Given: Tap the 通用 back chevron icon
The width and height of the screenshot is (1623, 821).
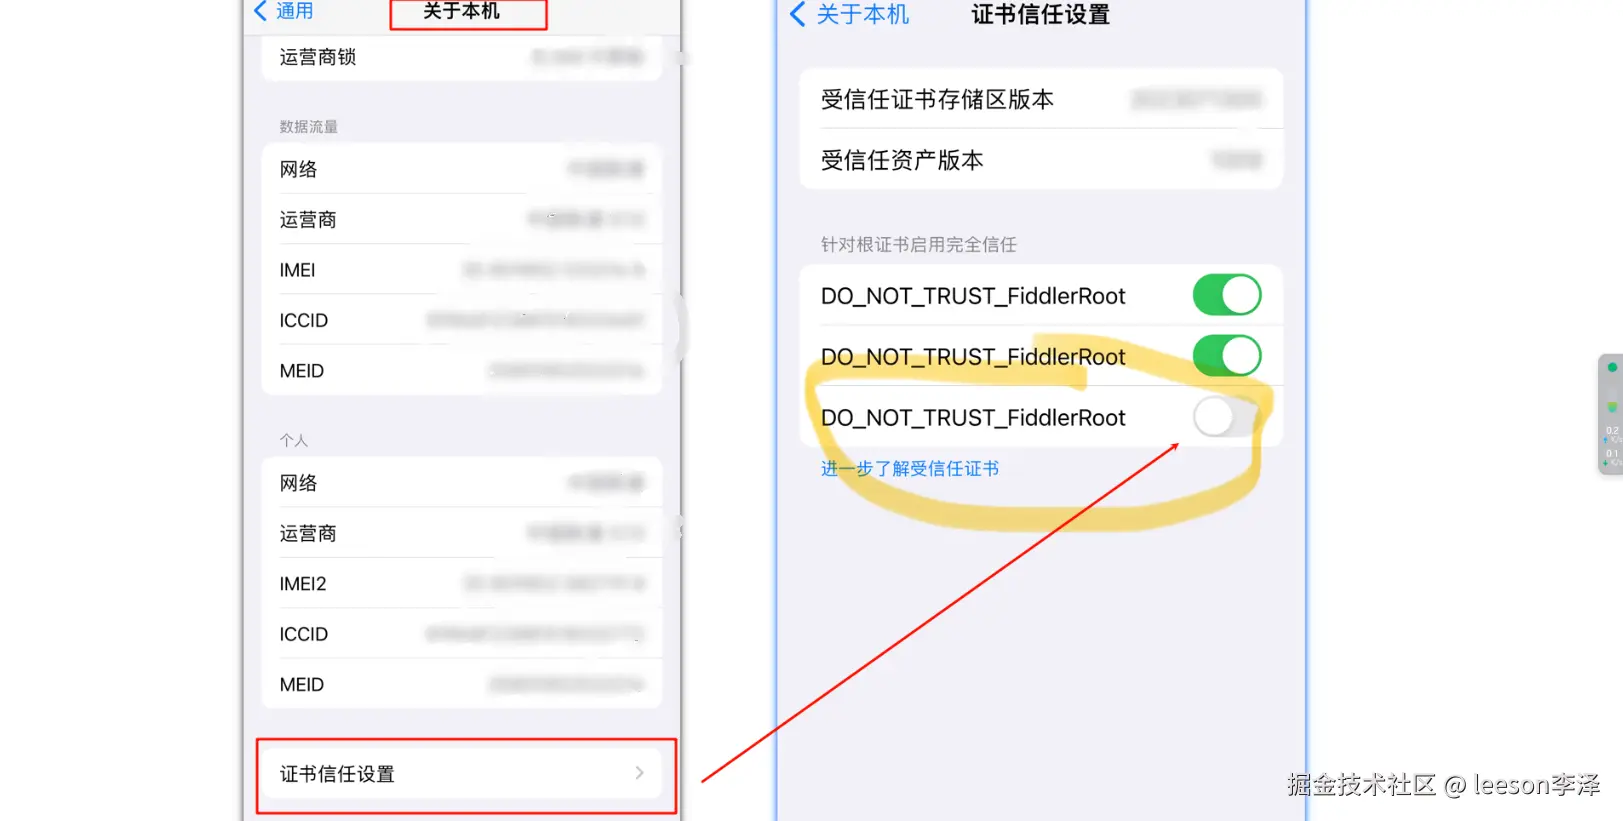Looking at the screenshot, I should [x=261, y=11].
